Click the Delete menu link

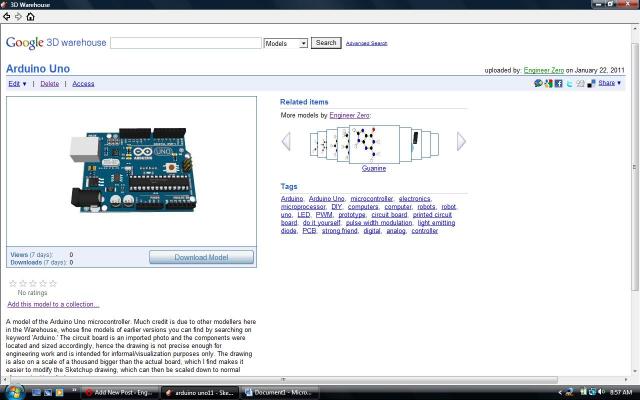coord(49,84)
